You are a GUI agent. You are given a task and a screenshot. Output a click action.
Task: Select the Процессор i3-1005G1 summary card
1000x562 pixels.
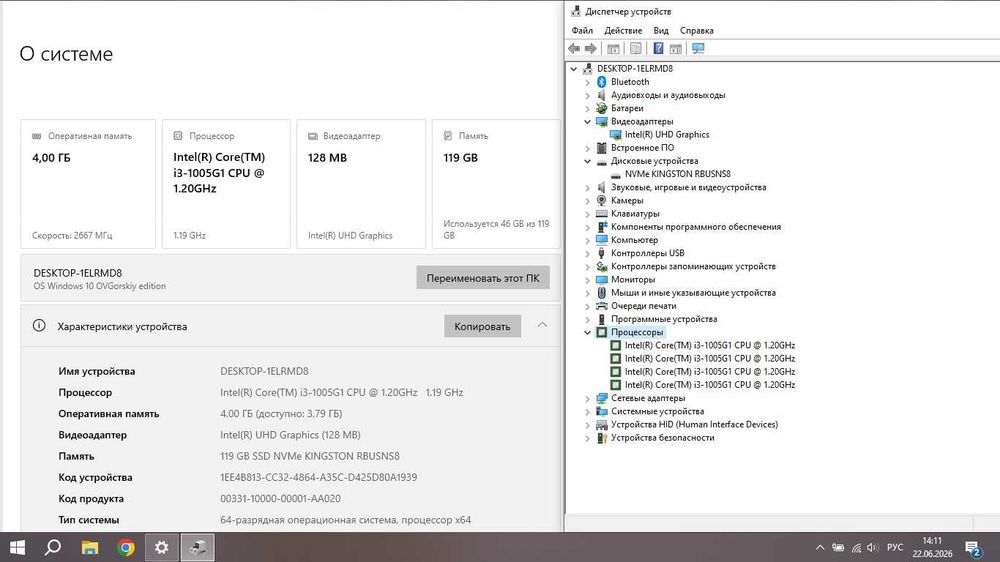[226, 184]
